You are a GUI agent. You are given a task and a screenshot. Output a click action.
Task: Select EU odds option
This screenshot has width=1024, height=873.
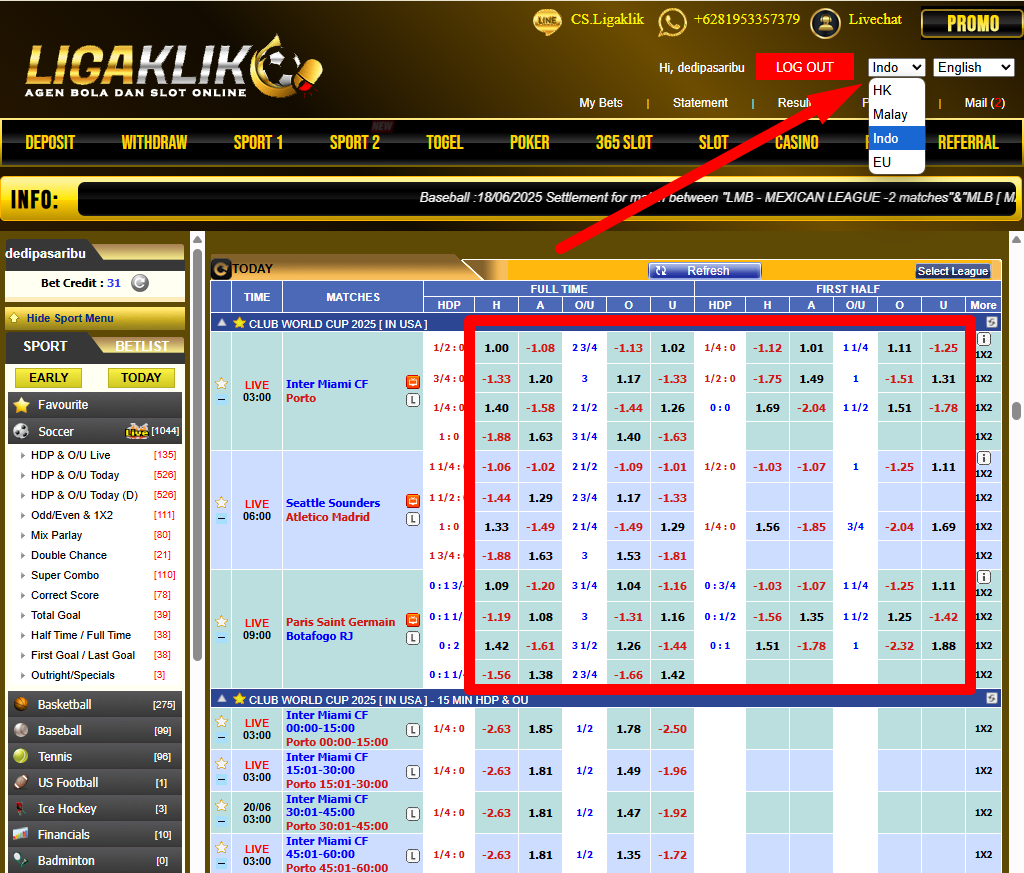tap(897, 162)
